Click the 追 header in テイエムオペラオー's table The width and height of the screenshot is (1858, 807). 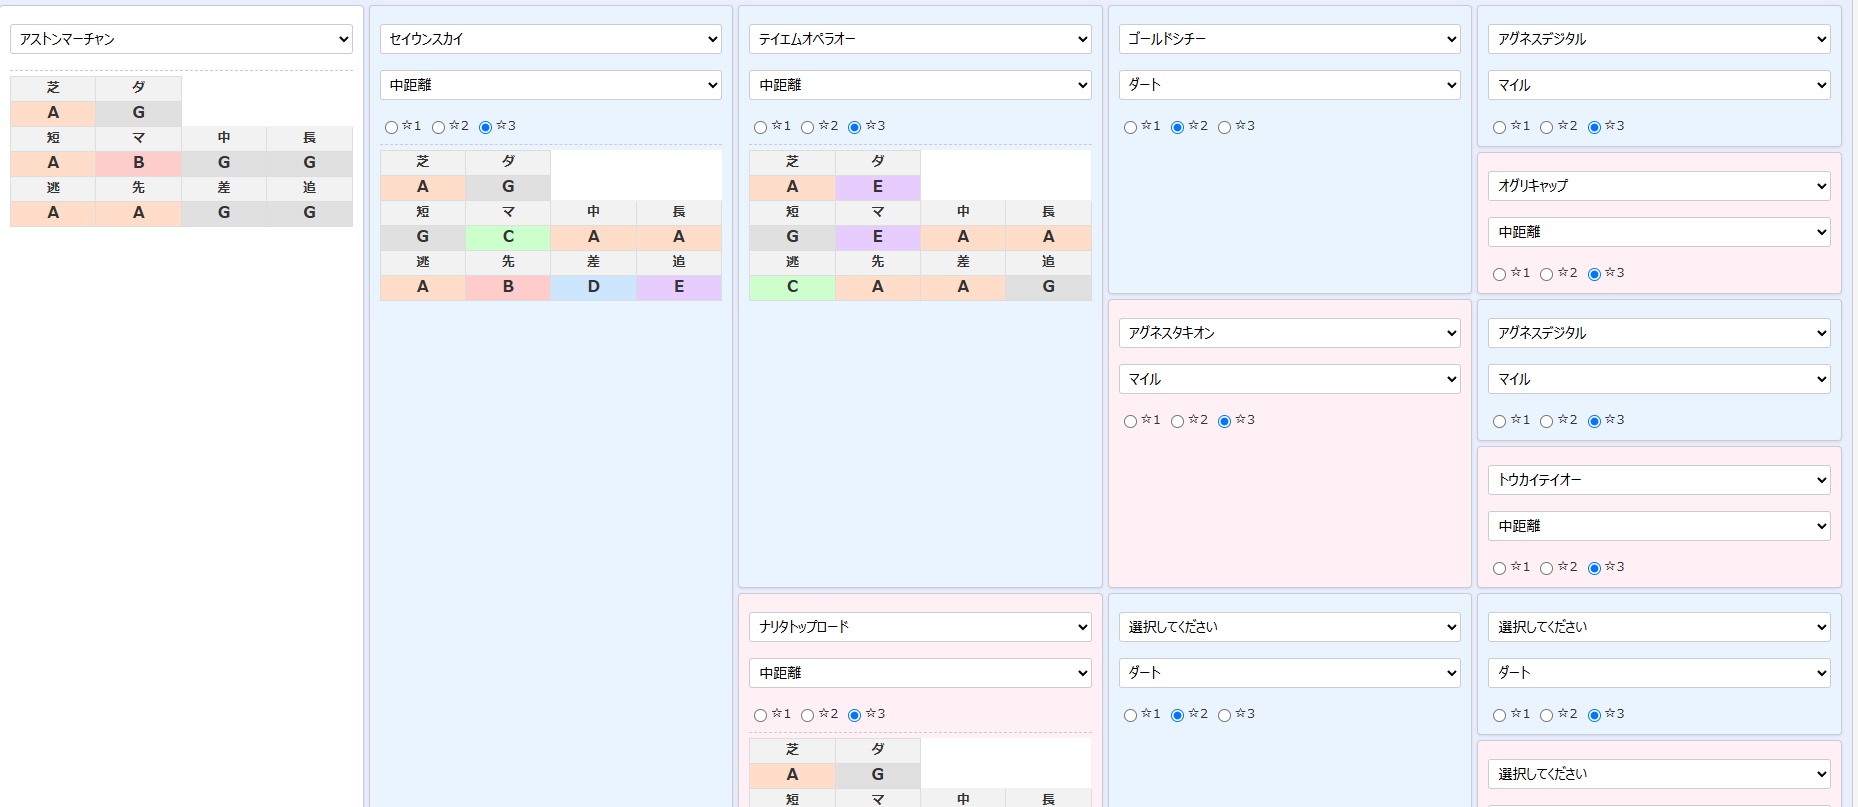pyautogui.click(x=1048, y=262)
